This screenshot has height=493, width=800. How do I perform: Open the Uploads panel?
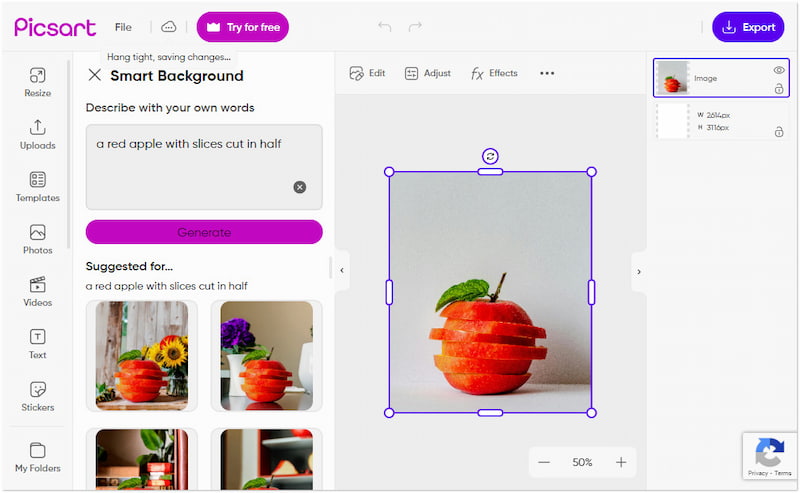pyautogui.click(x=37, y=134)
